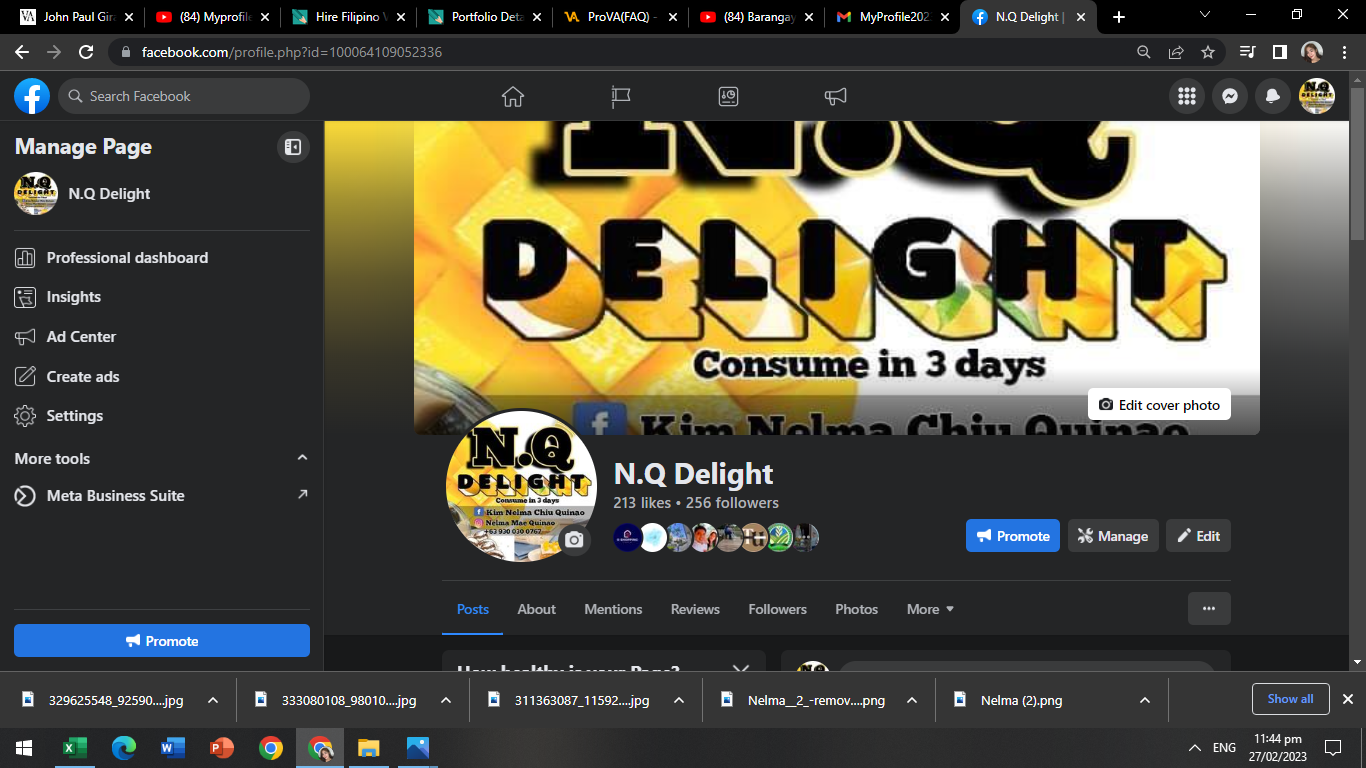Screen dimensions: 1366x768
Task: Open Microsoft Edge from the taskbar
Action: [x=123, y=748]
